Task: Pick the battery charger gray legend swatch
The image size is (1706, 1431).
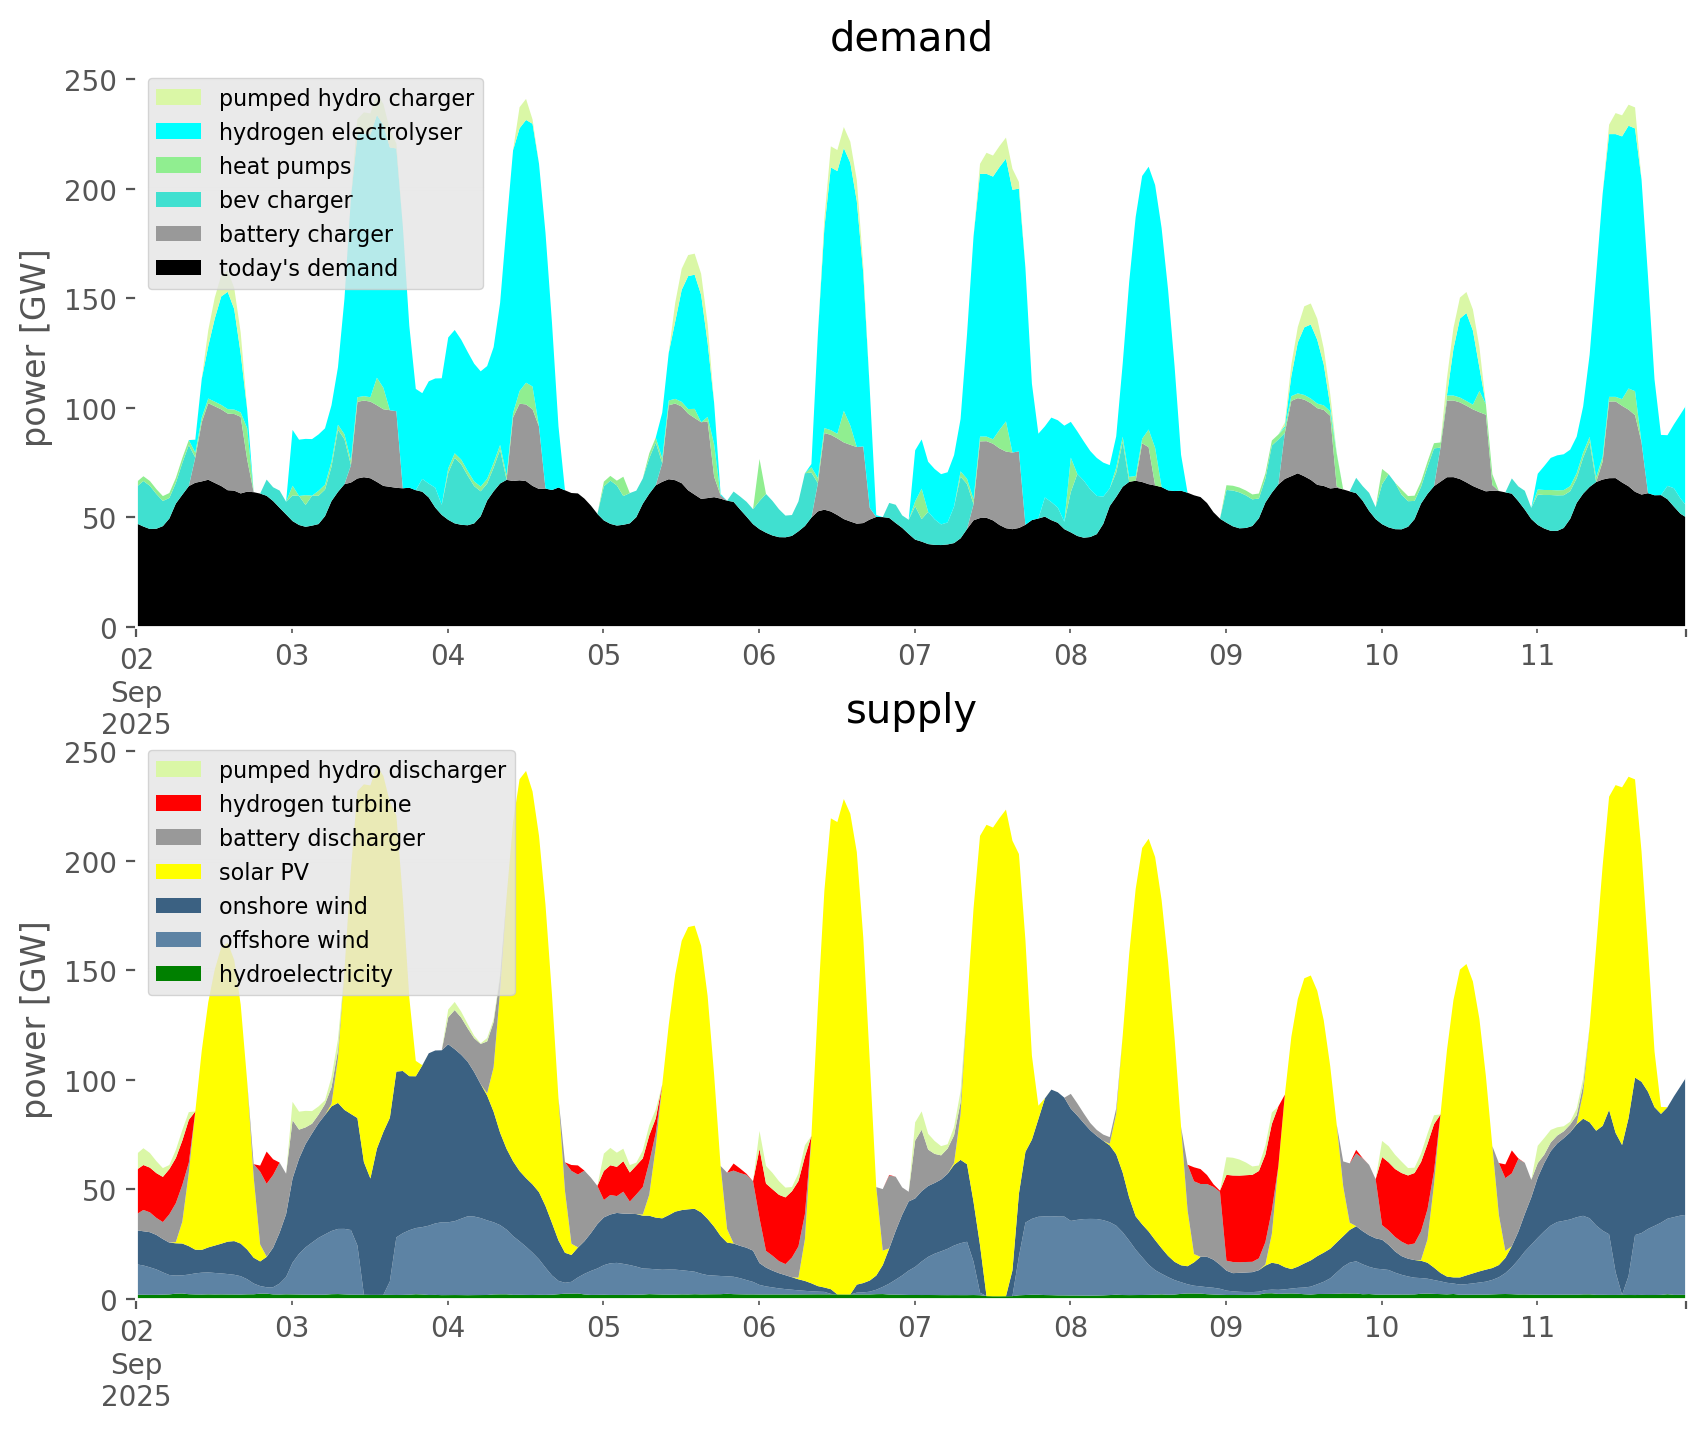Action: 179,234
